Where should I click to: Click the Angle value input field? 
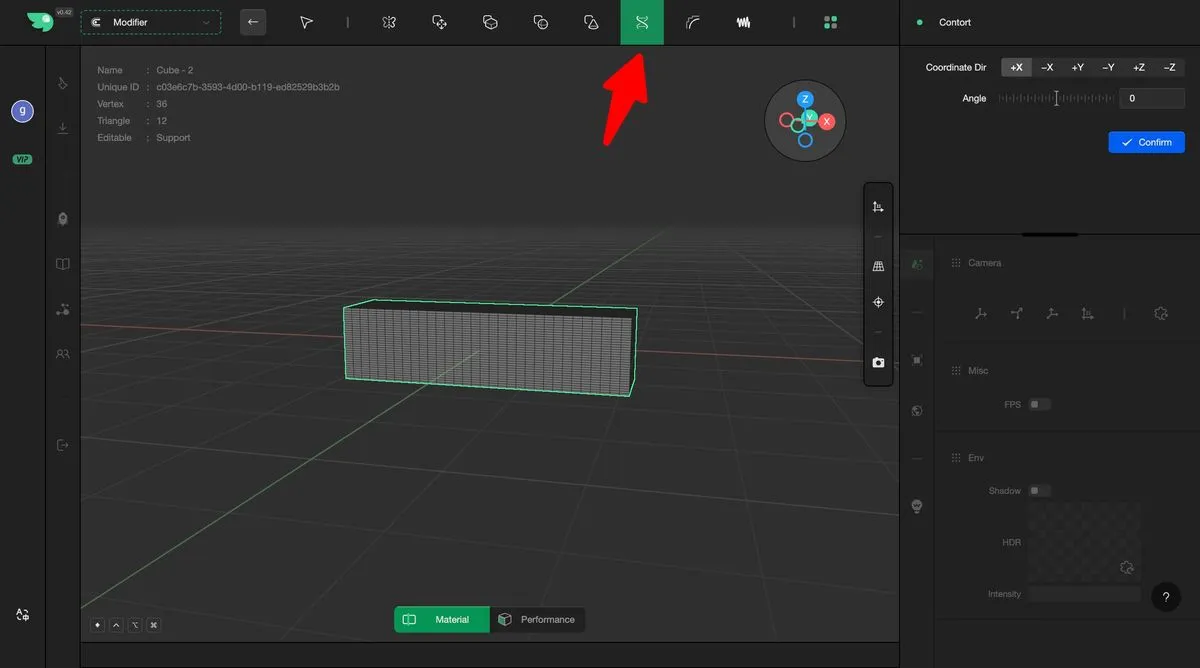coord(1152,98)
